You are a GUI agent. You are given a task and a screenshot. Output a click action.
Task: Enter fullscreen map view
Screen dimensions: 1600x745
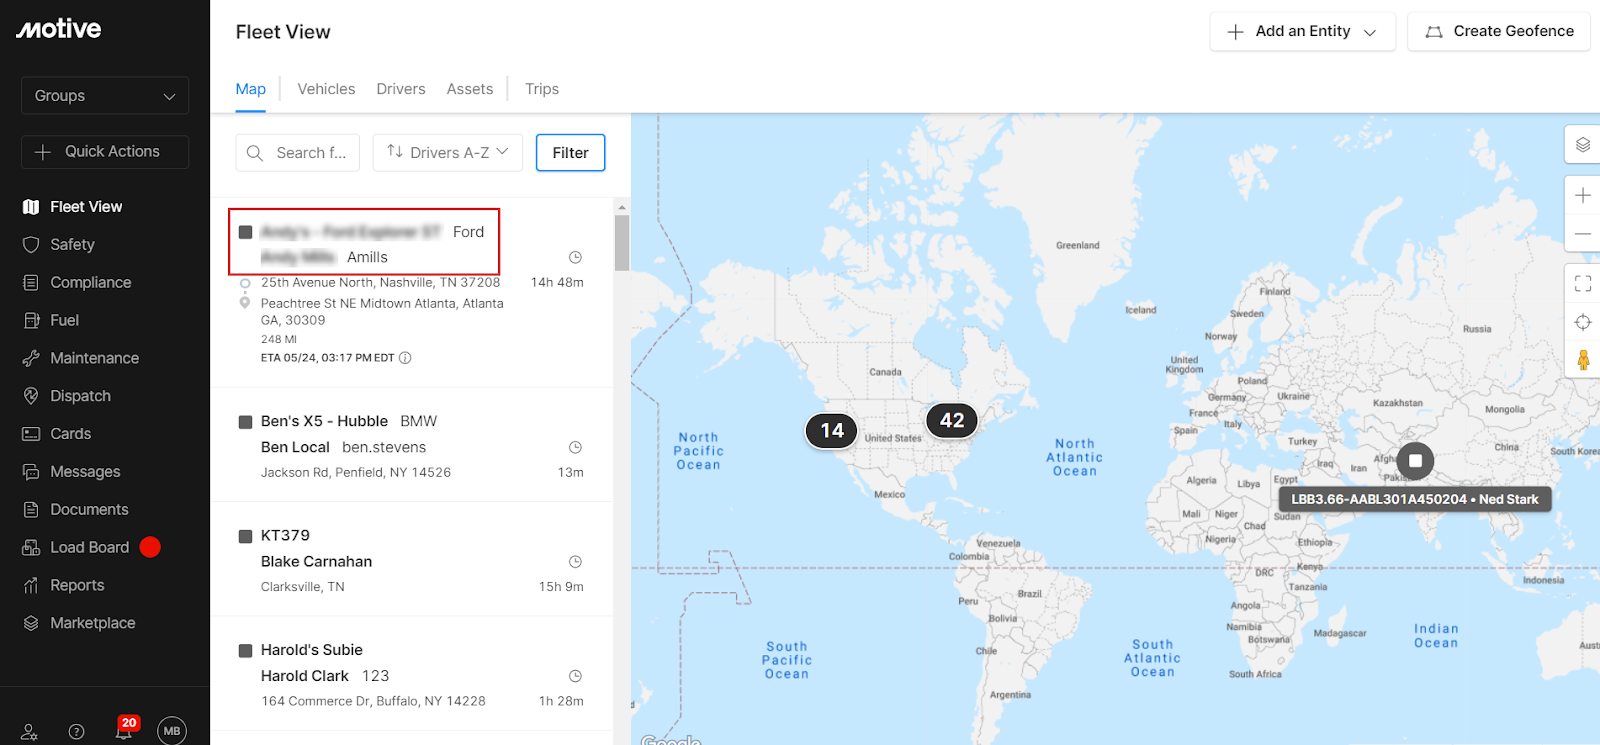[x=1582, y=284]
